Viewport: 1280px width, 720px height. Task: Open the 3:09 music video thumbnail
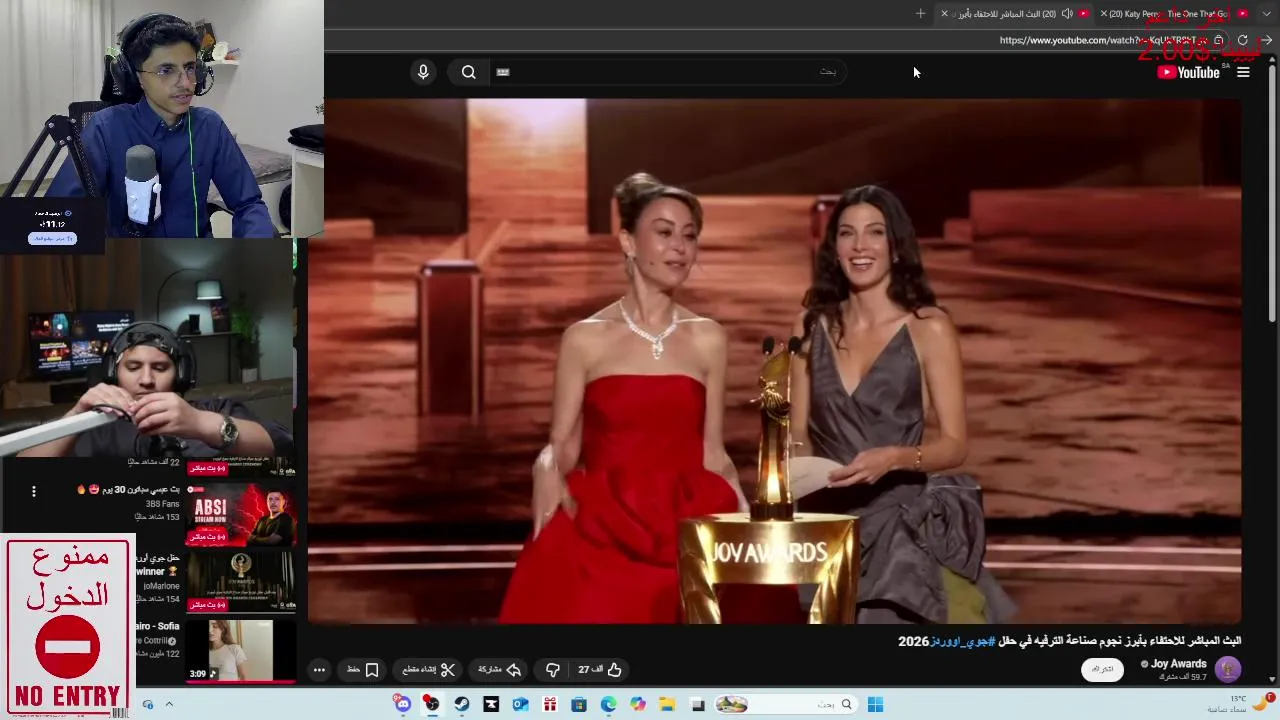[241, 650]
